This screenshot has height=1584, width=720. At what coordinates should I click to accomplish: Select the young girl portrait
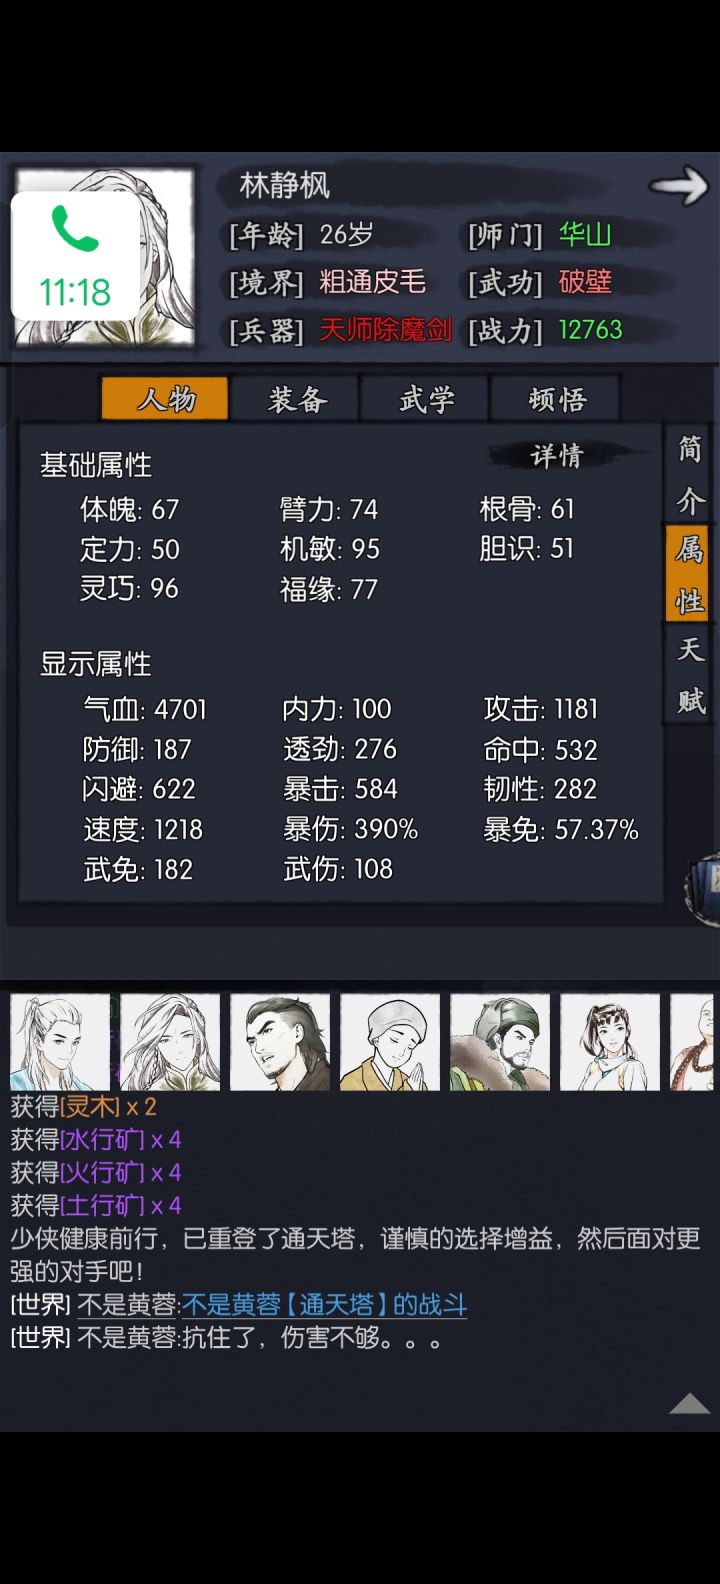pos(610,1042)
